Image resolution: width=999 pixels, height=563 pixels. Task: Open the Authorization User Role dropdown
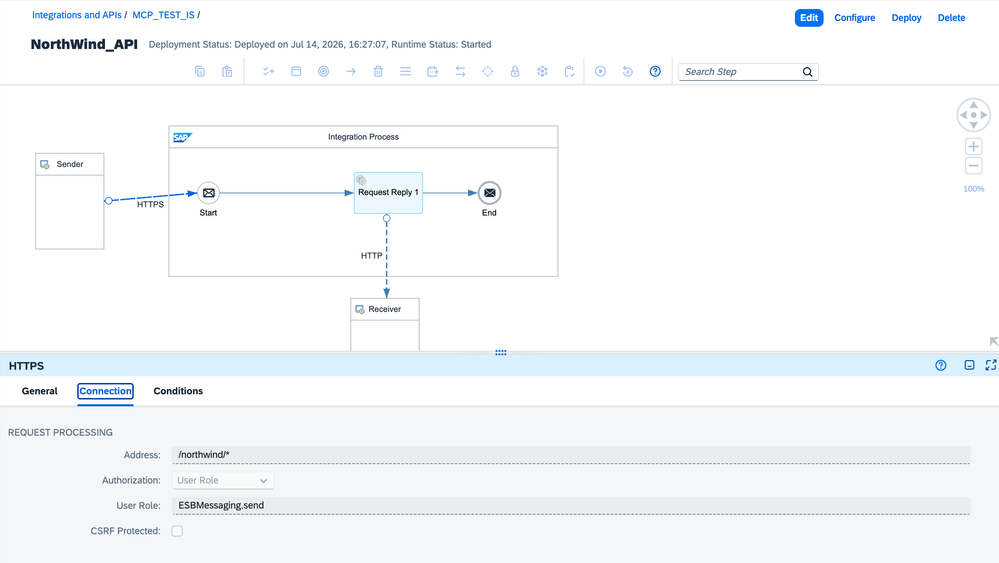(222, 480)
